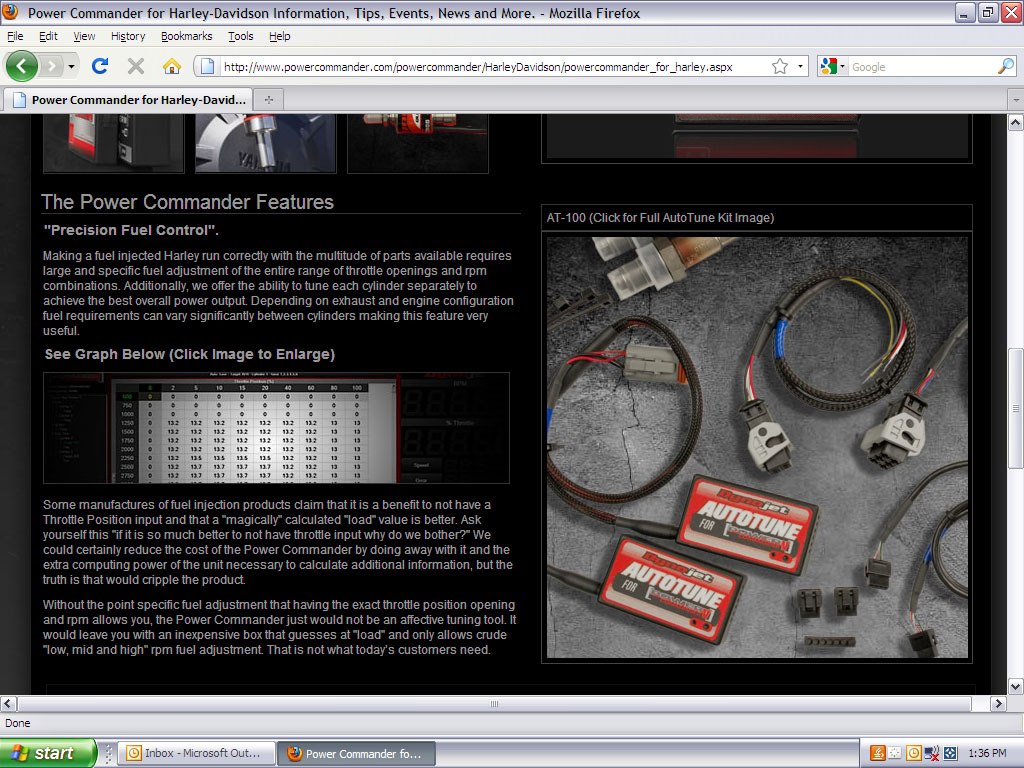
Task: Click the vertical scrollbar down arrow
Action: 1016,686
